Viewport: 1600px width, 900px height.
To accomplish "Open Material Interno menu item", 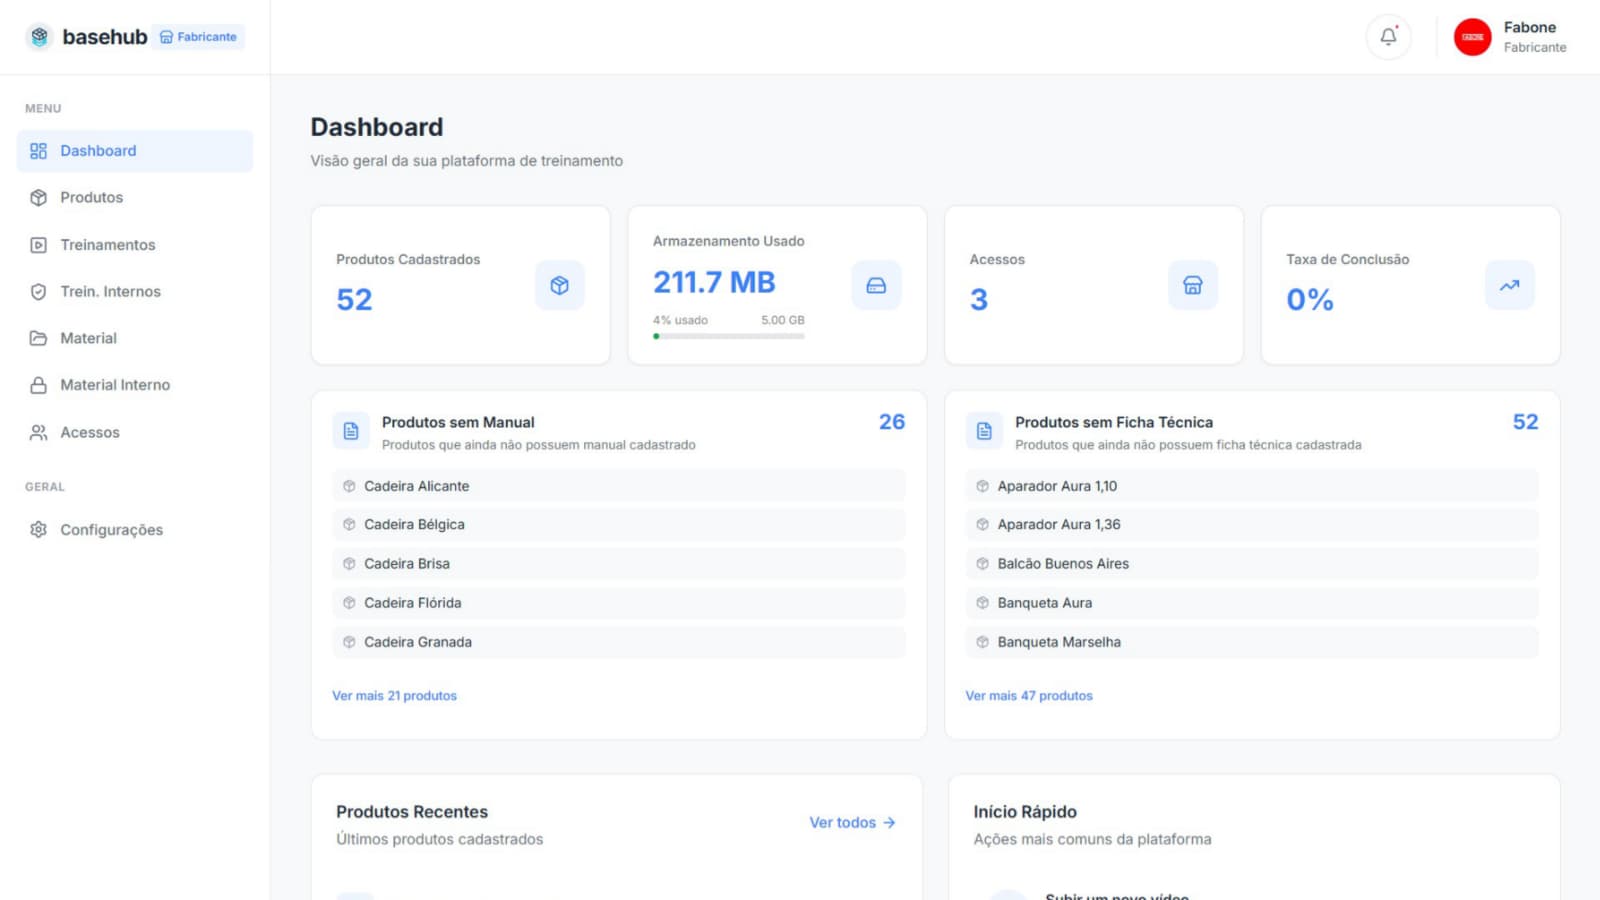I will tap(134, 385).
